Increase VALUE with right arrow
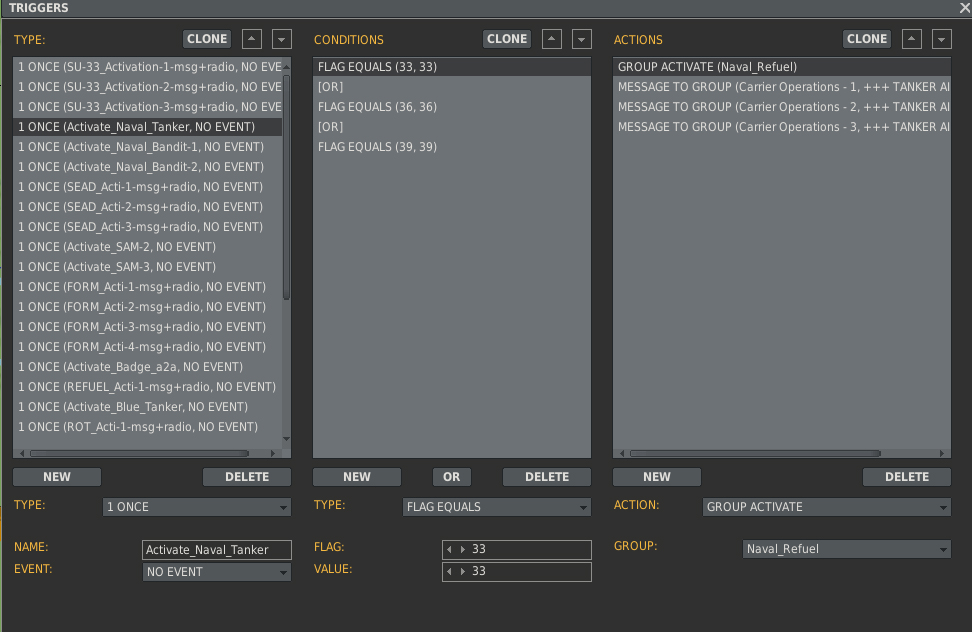972x632 pixels. coord(462,571)
